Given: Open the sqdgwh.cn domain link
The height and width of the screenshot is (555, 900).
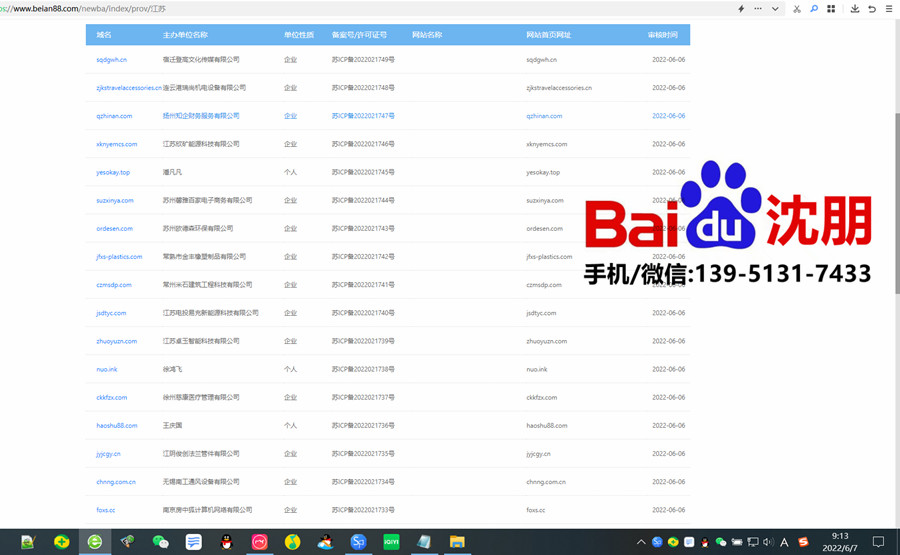Looking at the screenshot, I should coord(111,60).
